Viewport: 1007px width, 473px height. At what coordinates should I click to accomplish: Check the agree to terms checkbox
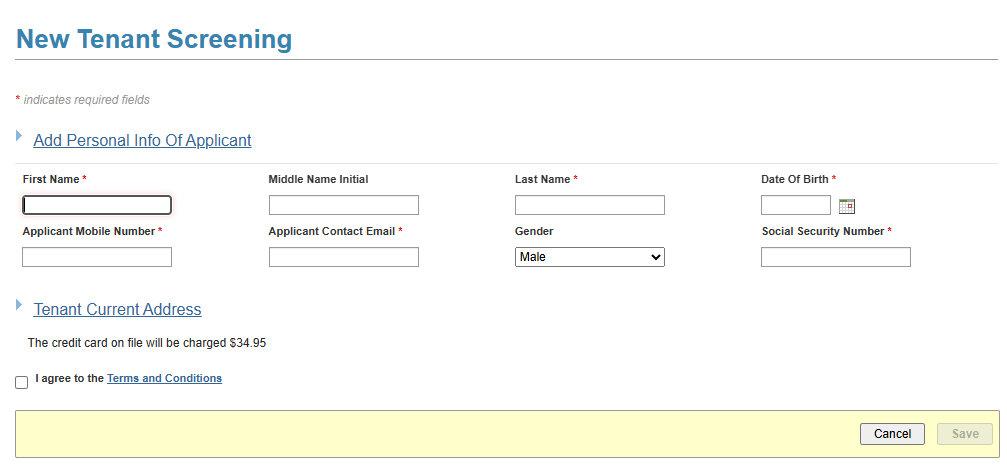tap(22, 382)
